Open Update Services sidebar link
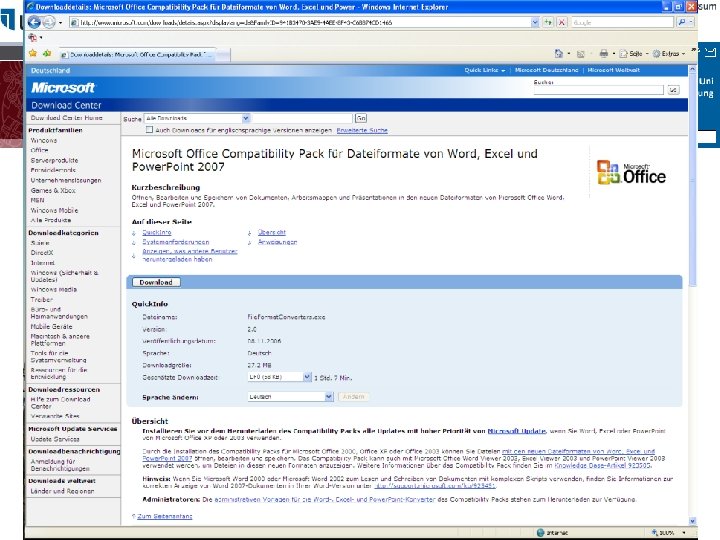The width and height of the screenshot is (720, 540). [55, 439]
